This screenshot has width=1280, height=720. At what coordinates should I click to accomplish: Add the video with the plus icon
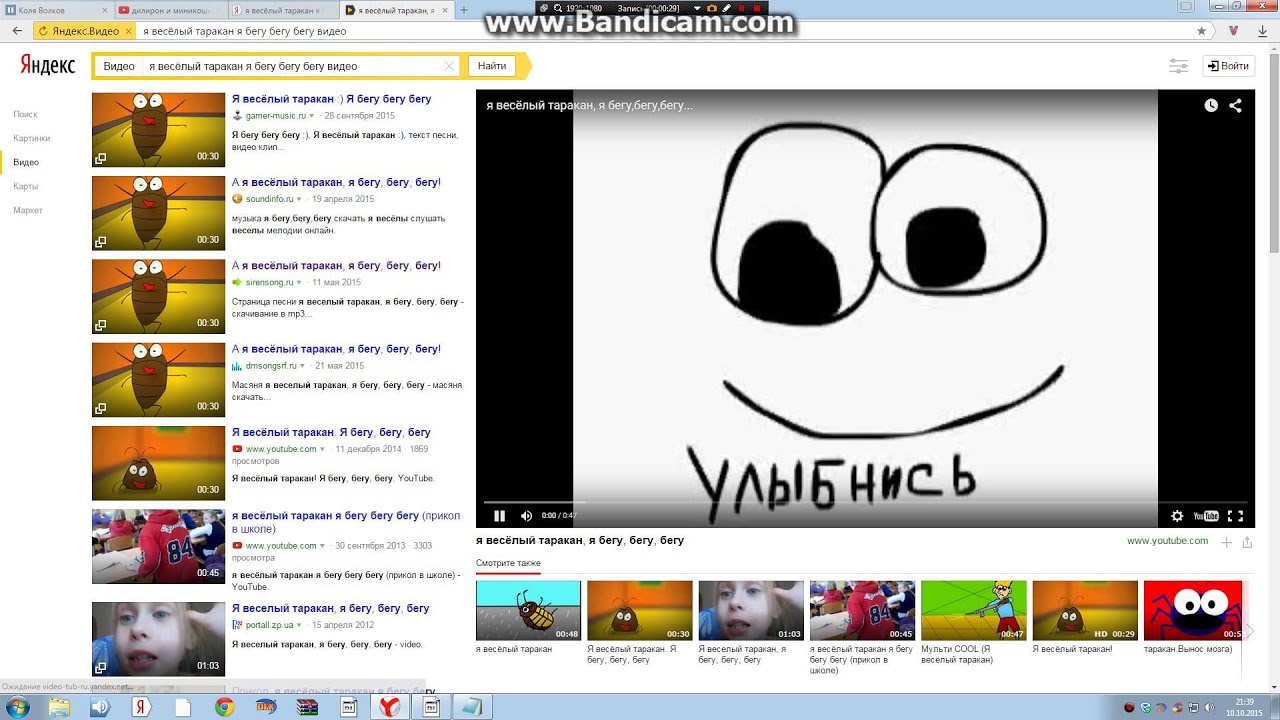tap(1227, 543)
